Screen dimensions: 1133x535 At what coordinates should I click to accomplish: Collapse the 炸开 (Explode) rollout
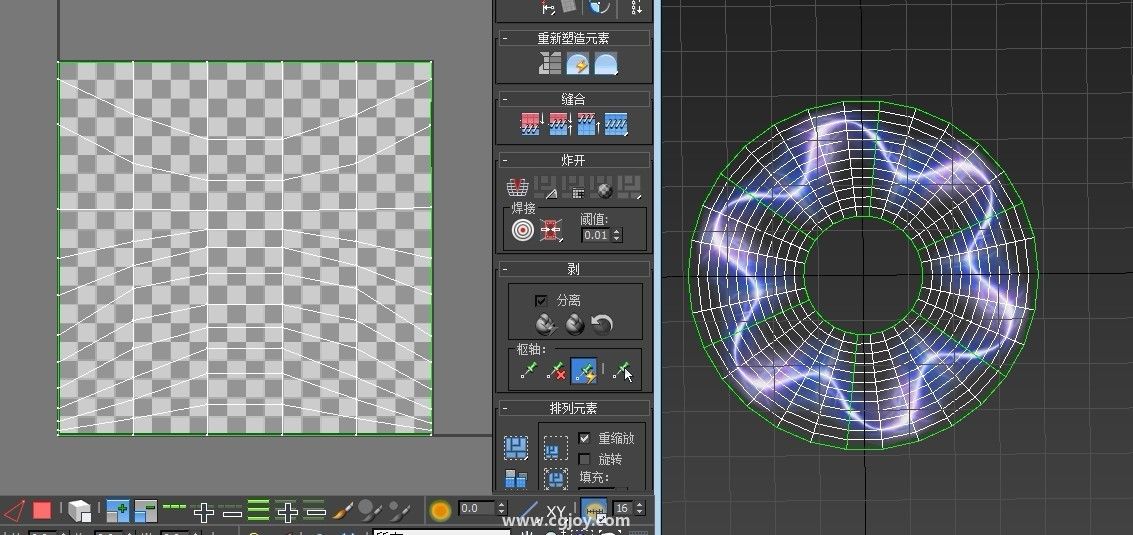click(x=573, y=160)
